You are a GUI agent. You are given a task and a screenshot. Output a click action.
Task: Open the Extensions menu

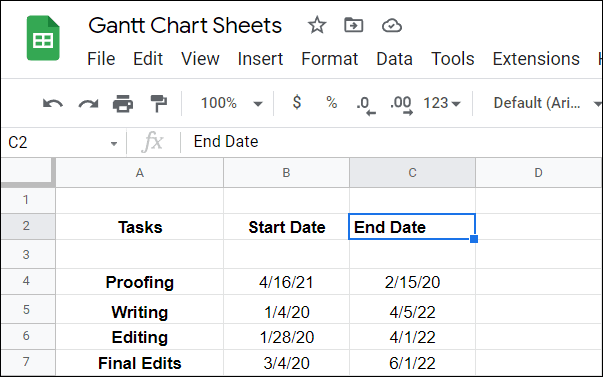coord(536,59)
